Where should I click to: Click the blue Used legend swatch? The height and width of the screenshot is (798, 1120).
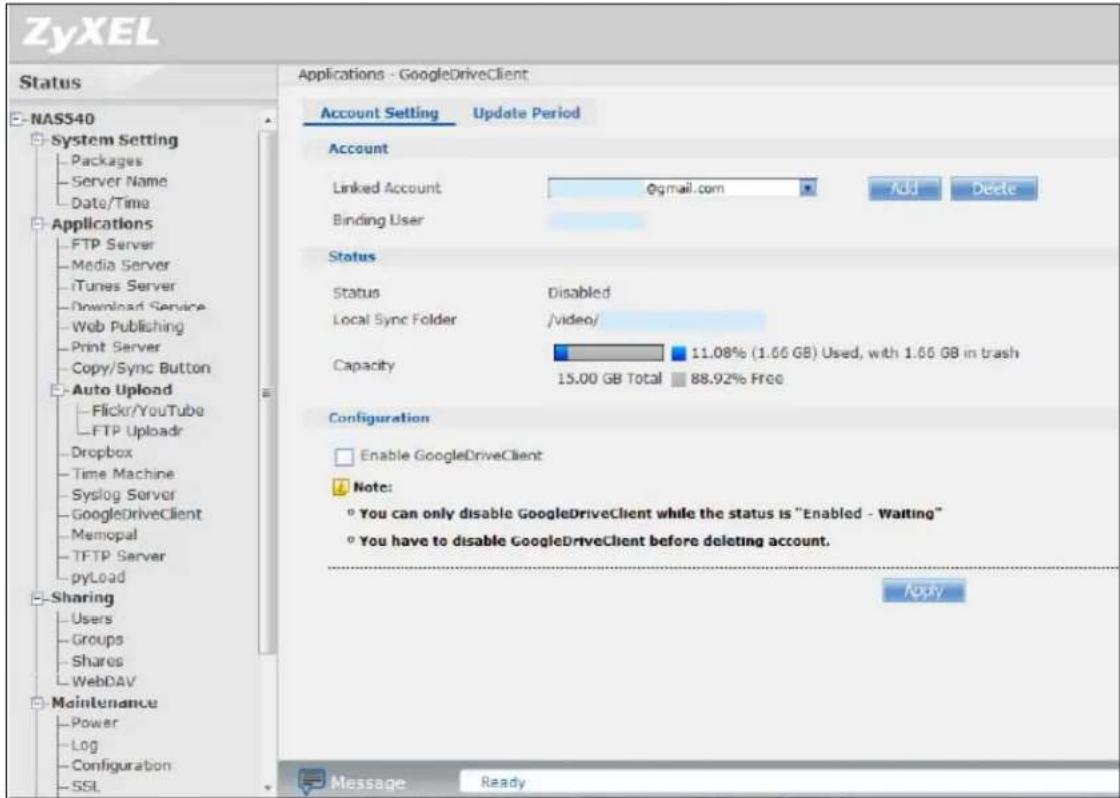(679, 353)
